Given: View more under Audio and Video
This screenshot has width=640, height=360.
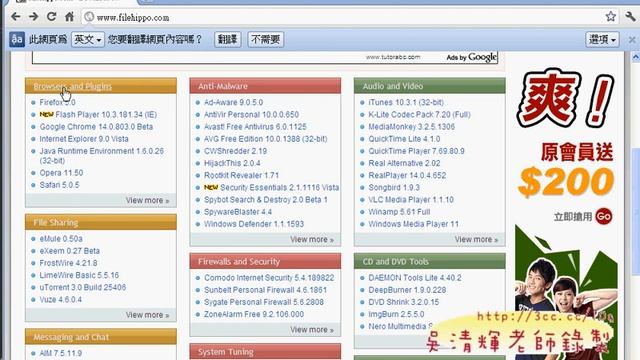Looking at the screenshot, I should [x=476, y=239].
